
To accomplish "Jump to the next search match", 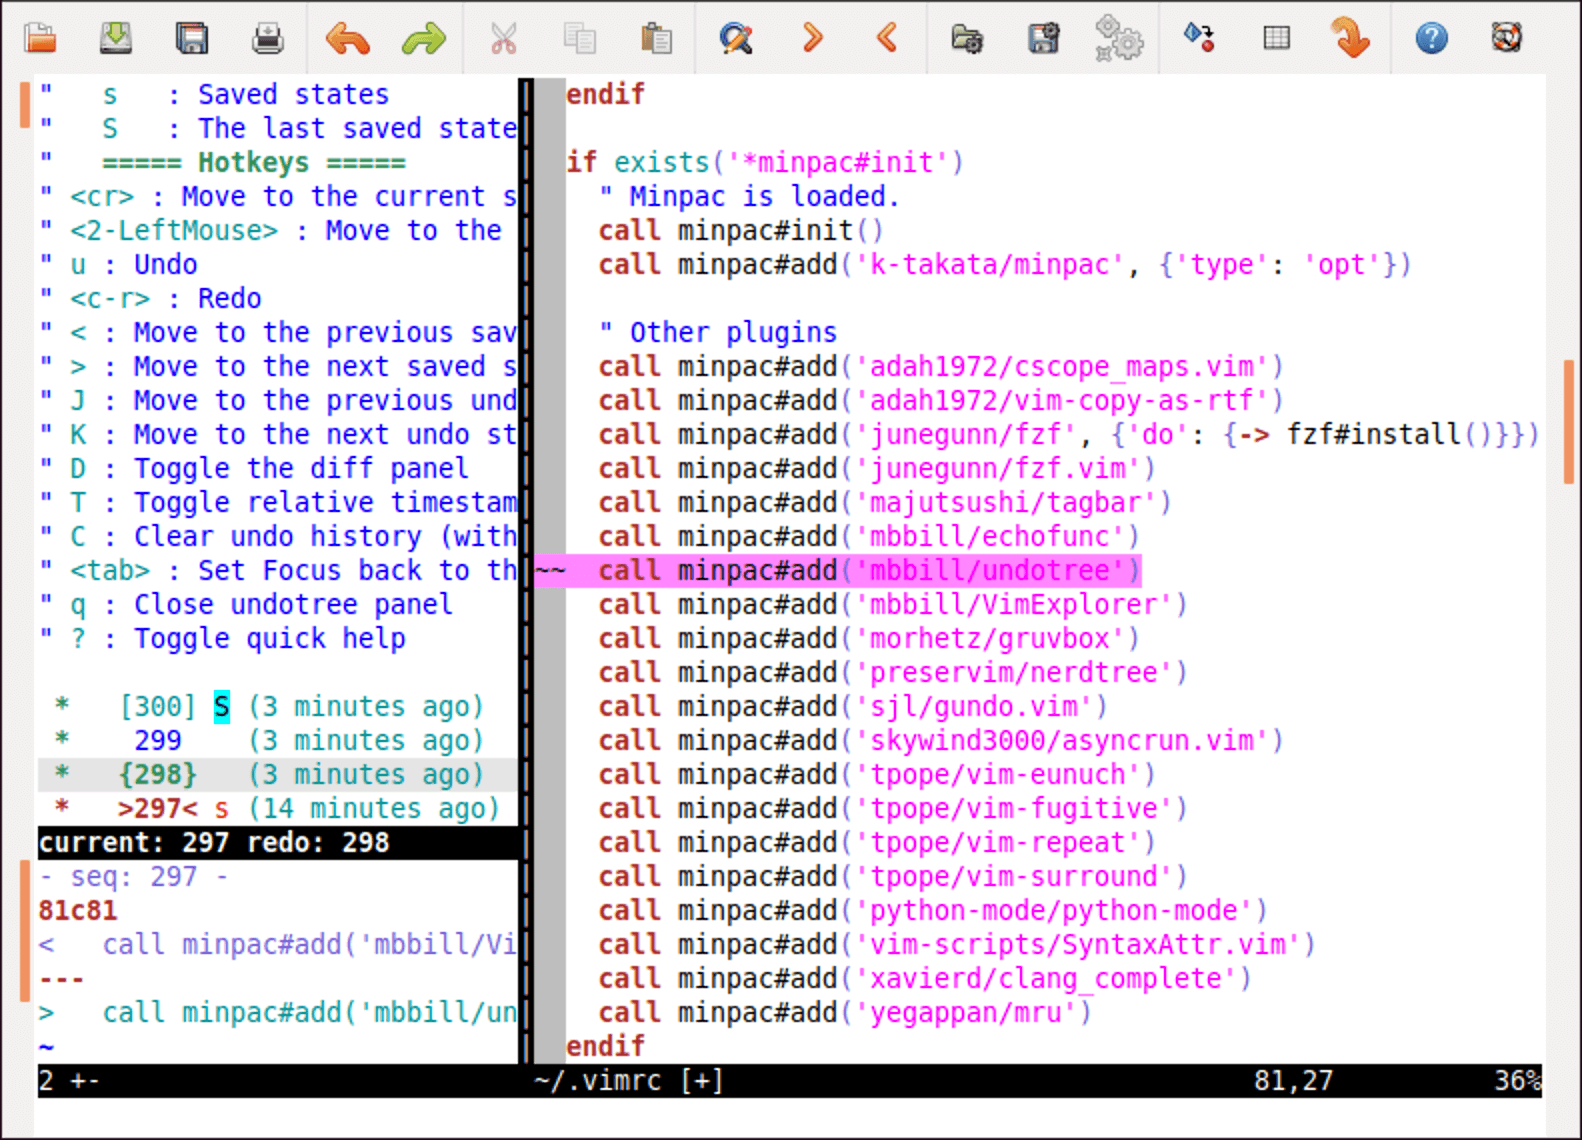I will 812,39.
